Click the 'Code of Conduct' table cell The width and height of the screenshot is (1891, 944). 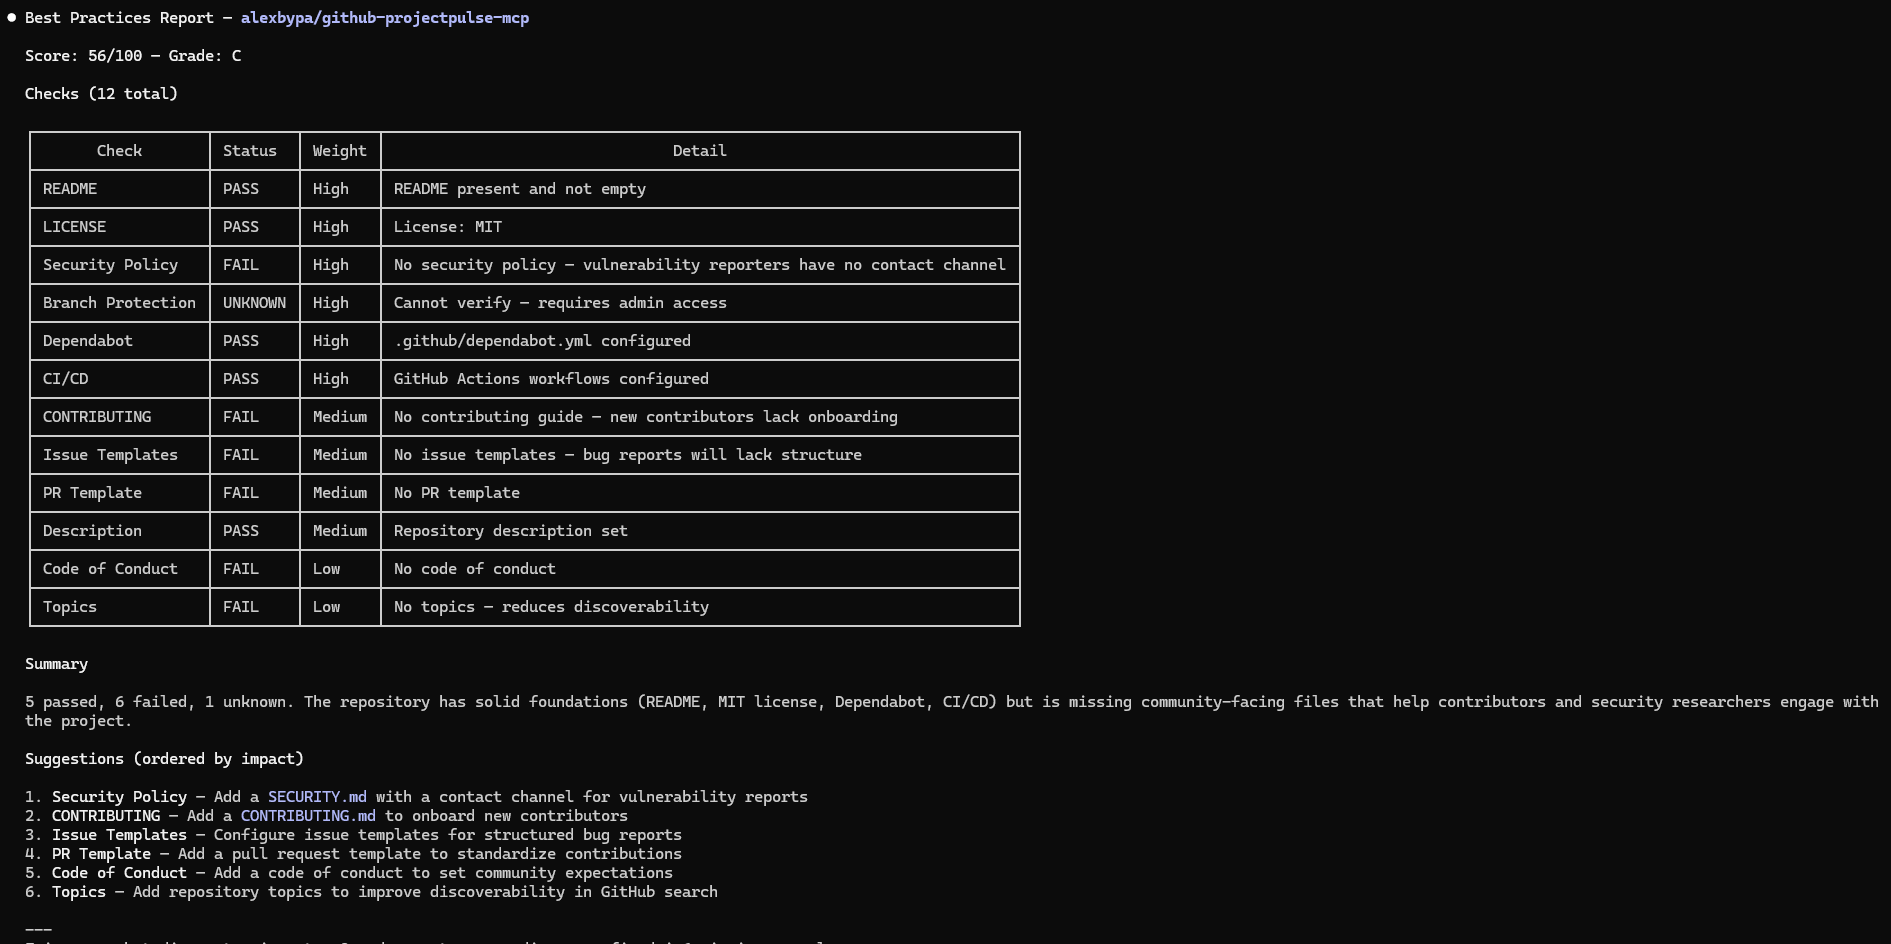pos(120,569)
